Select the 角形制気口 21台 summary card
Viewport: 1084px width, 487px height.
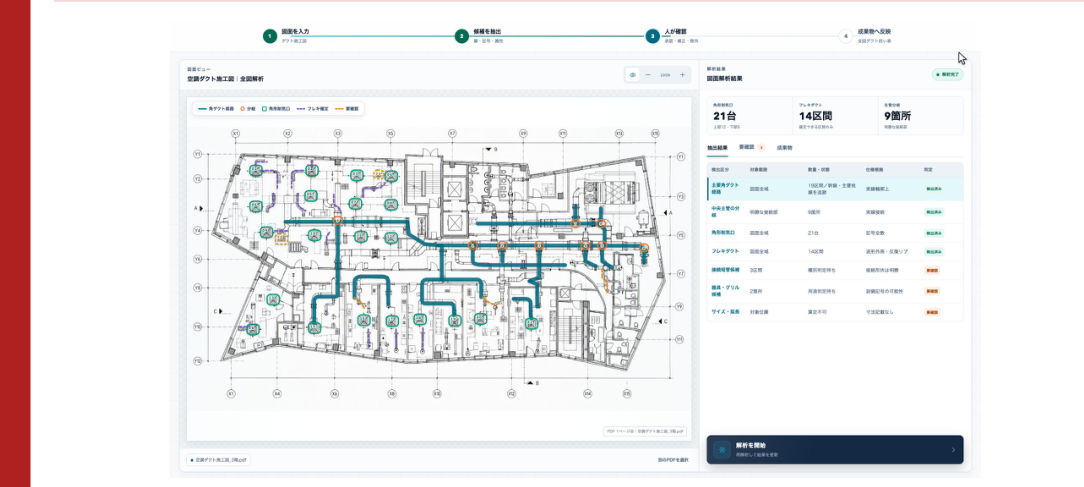(x=749, y=116)
